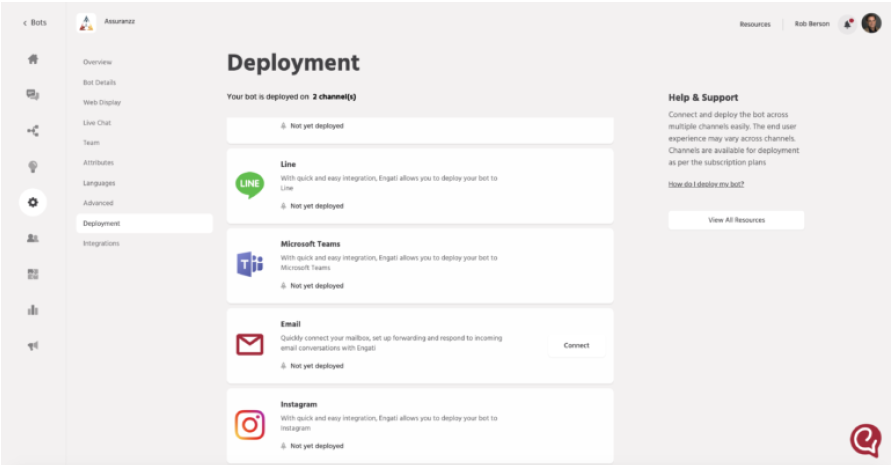
Task: Go back to Bots list
Action: (33, 23)
